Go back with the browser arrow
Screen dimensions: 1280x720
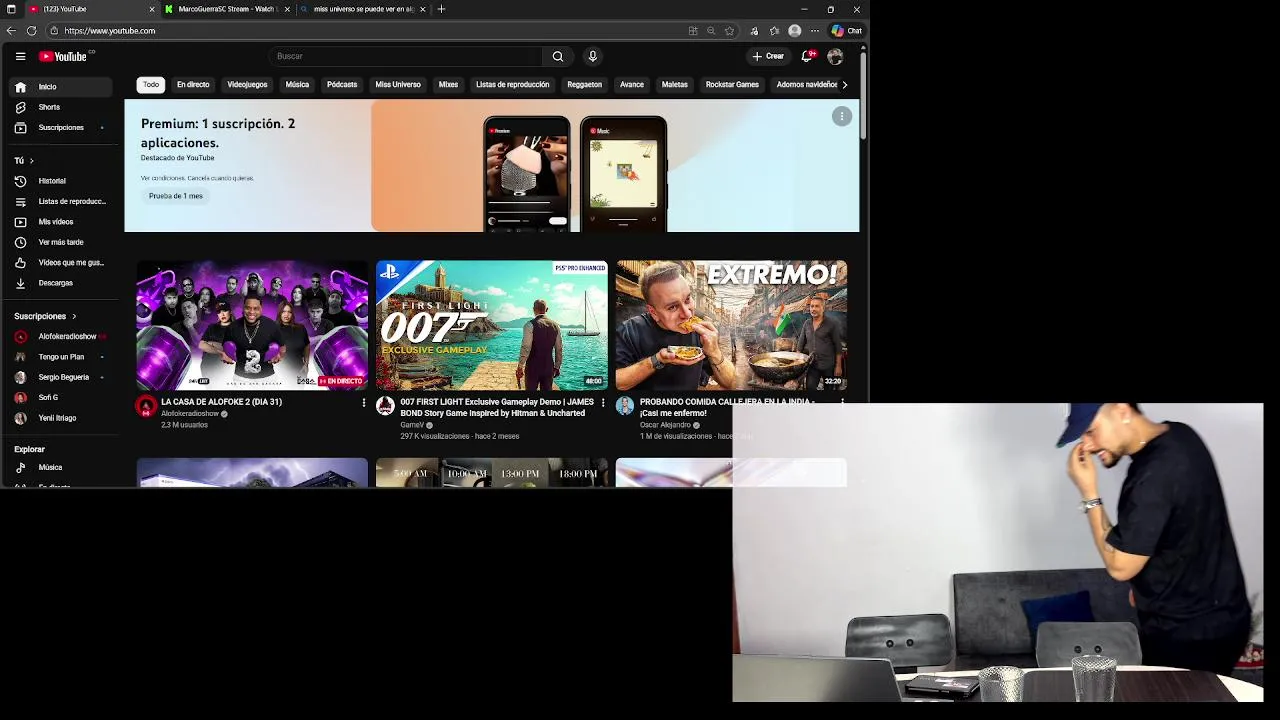[11, 31]
